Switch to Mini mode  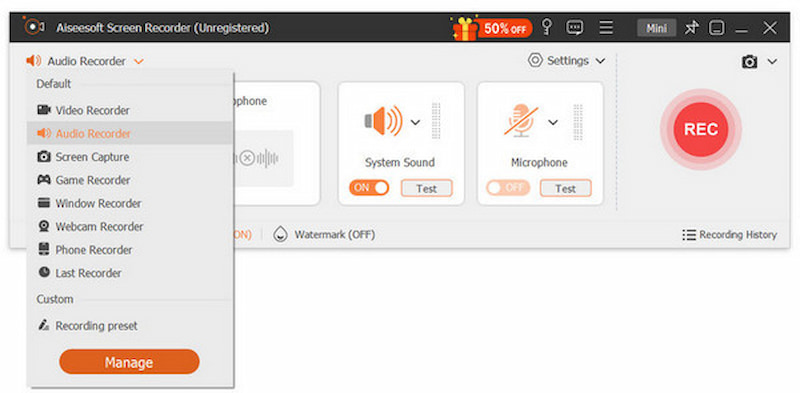(657, 28)
